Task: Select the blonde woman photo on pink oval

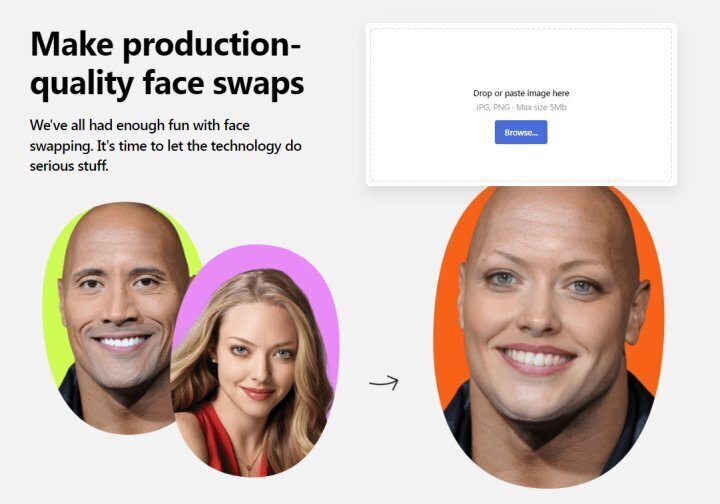Action: pyautogui.click(x=255, y=360)
